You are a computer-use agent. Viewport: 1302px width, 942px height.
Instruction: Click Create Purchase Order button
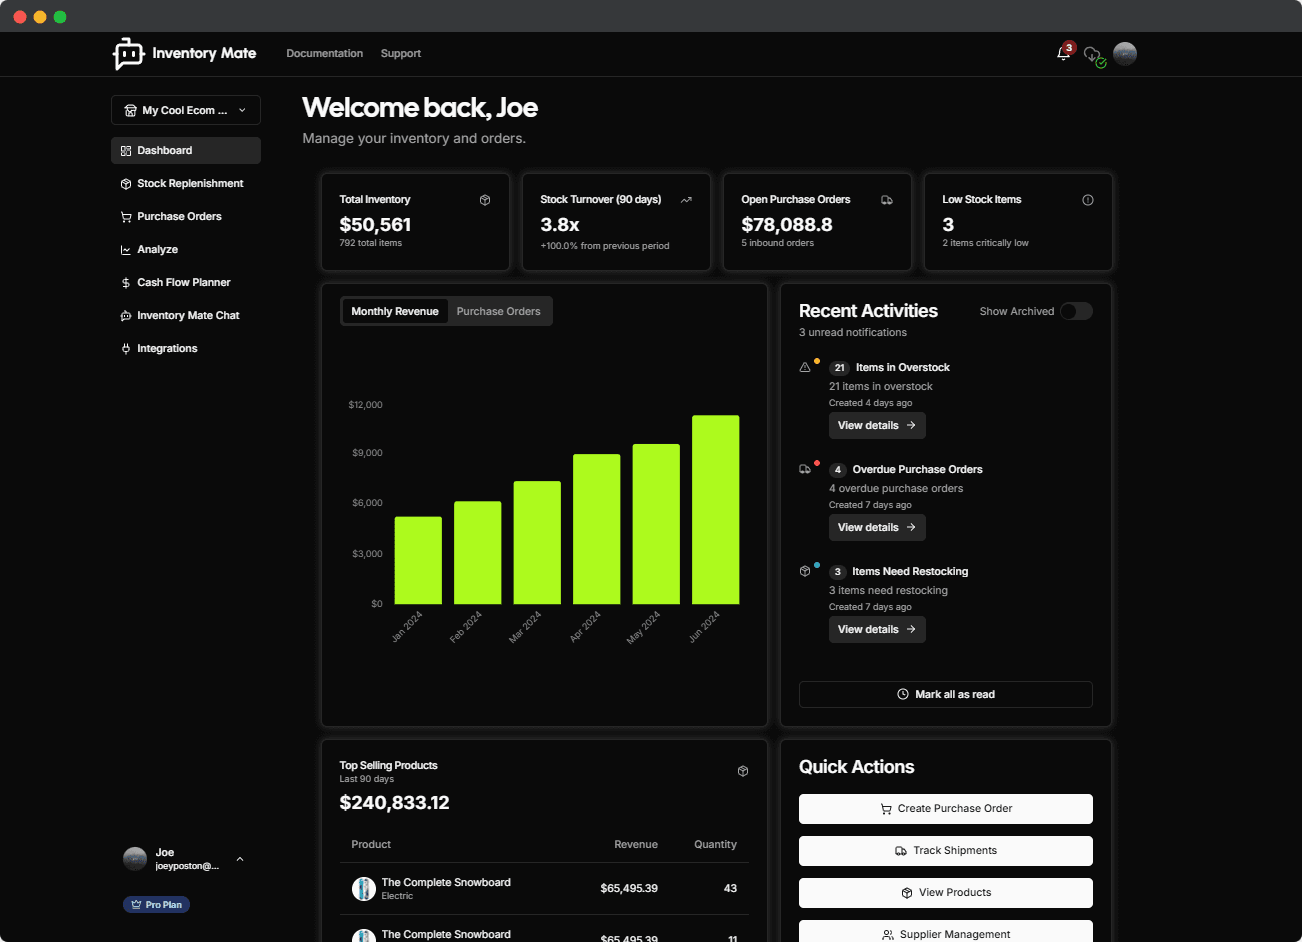946,808
